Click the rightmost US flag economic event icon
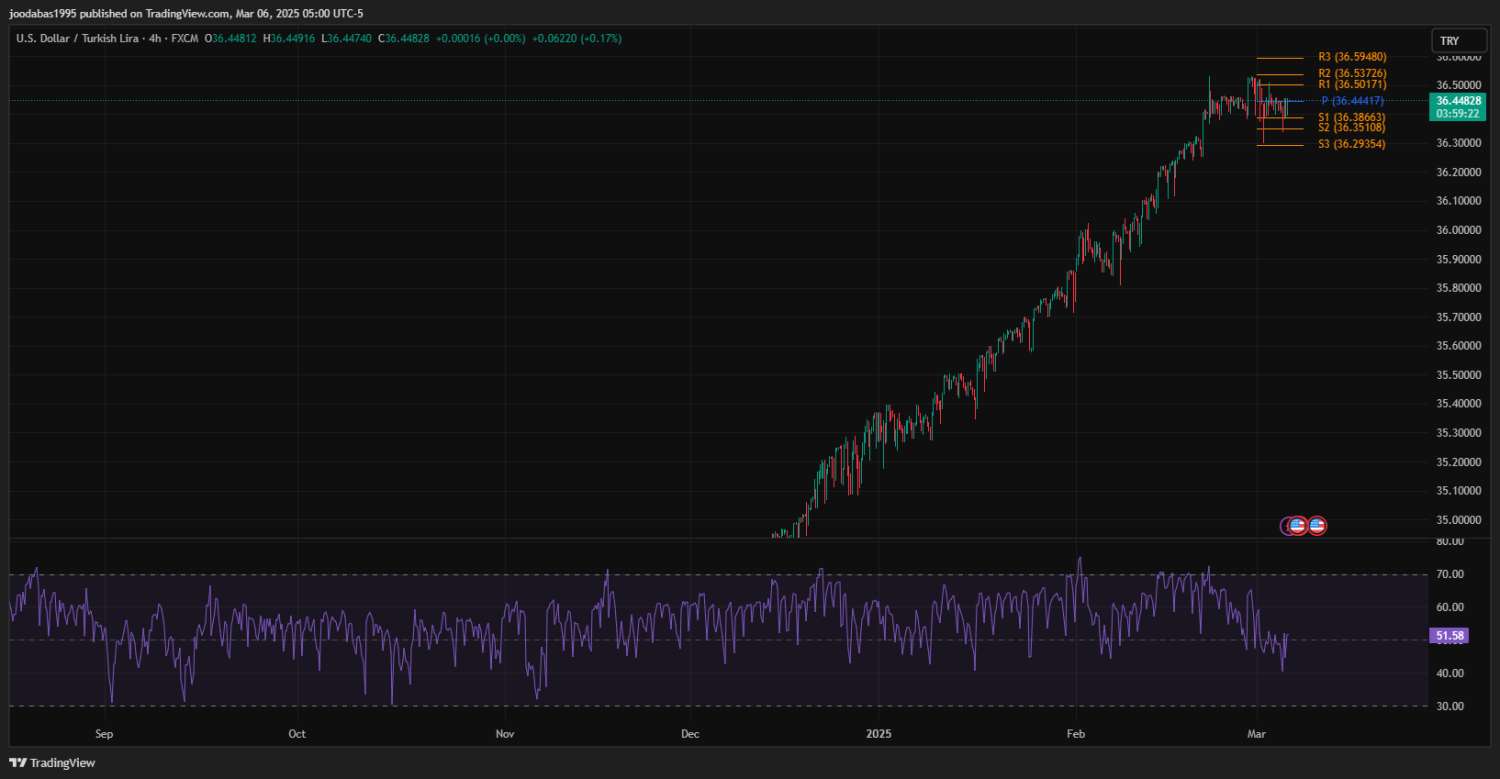Image resolution: width=1500 pixels, height=779 pixels. click(x=1317, y=525)
